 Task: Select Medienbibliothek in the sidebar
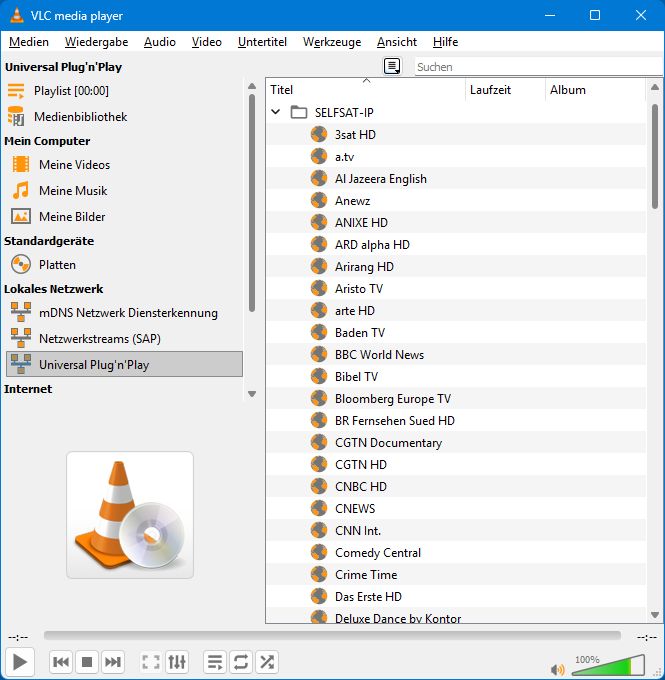click(x=80, y=117)
